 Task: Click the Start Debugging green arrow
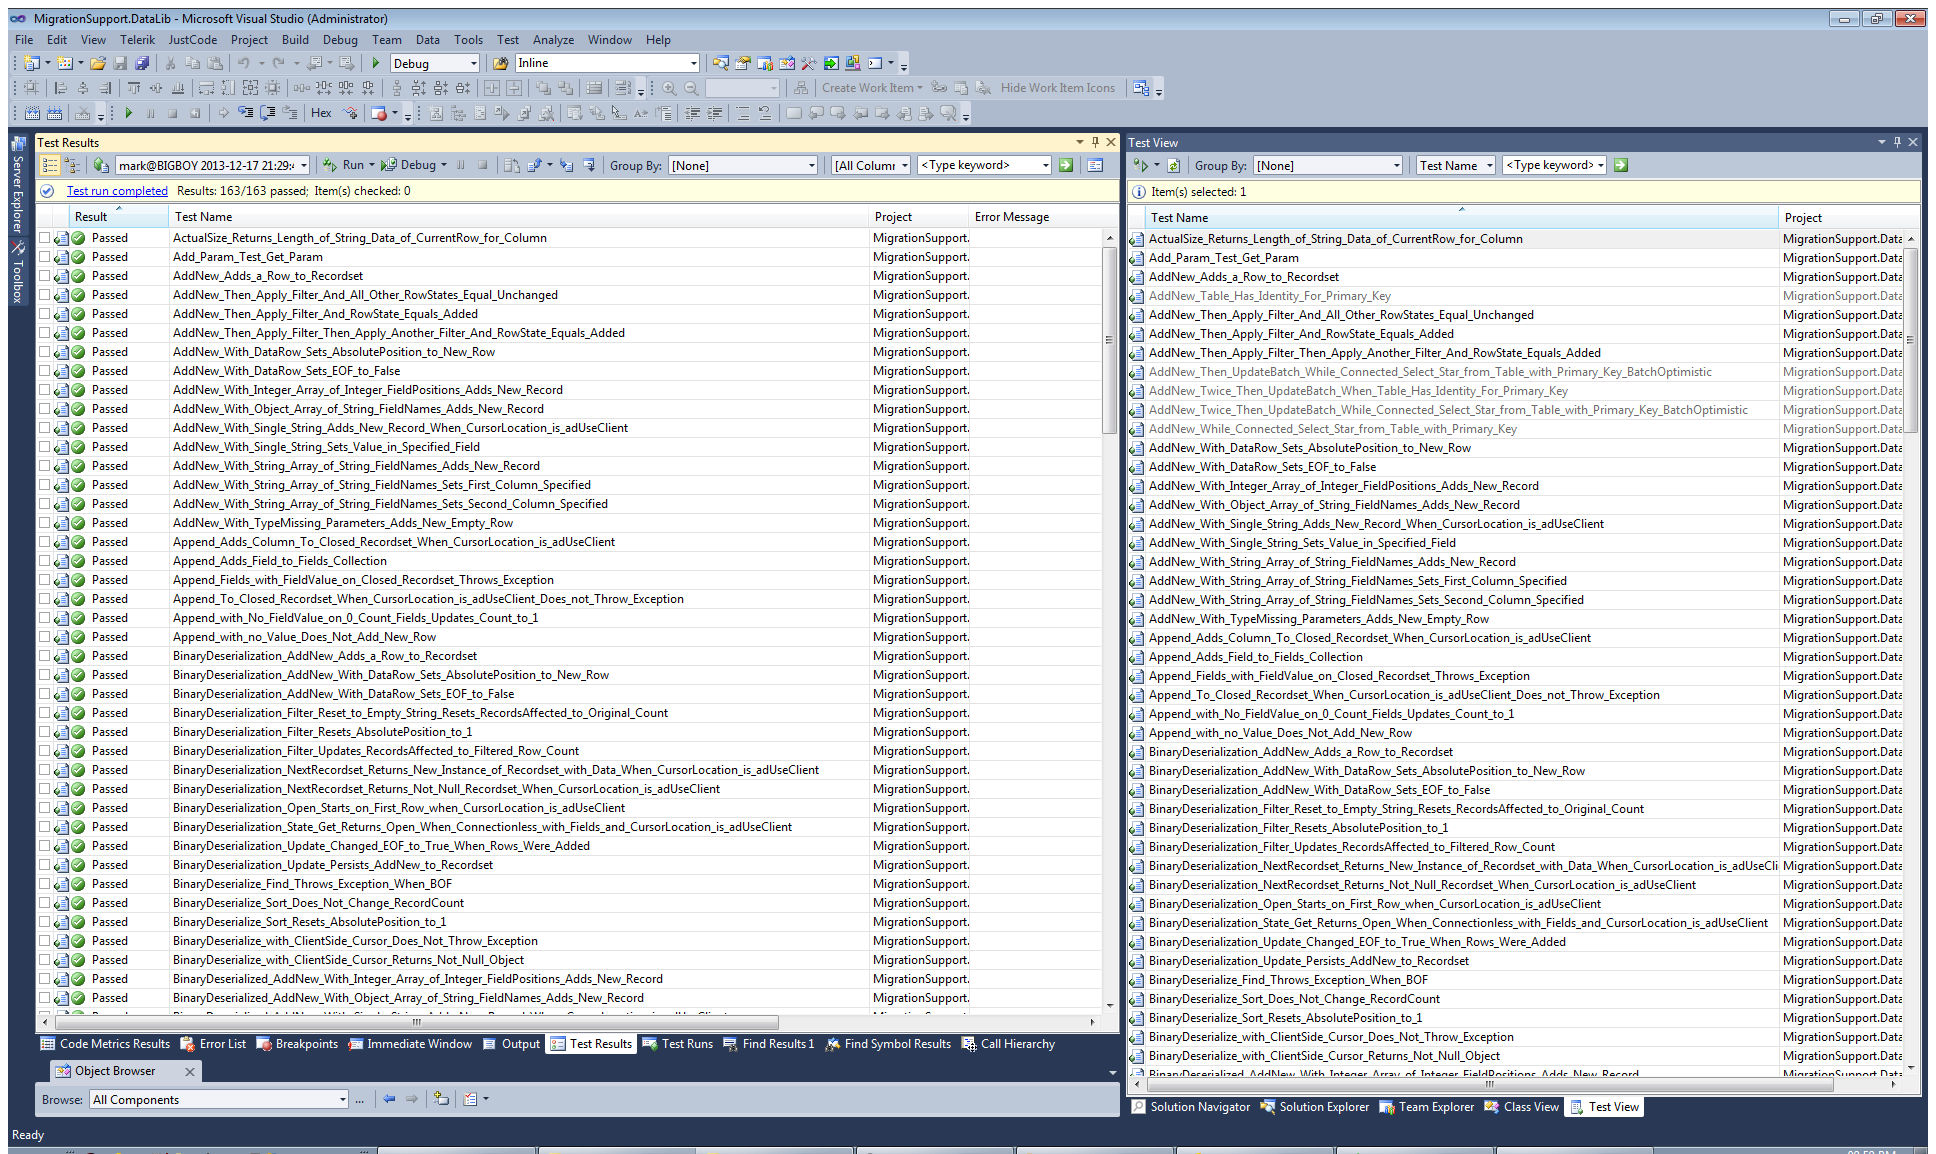376,63
